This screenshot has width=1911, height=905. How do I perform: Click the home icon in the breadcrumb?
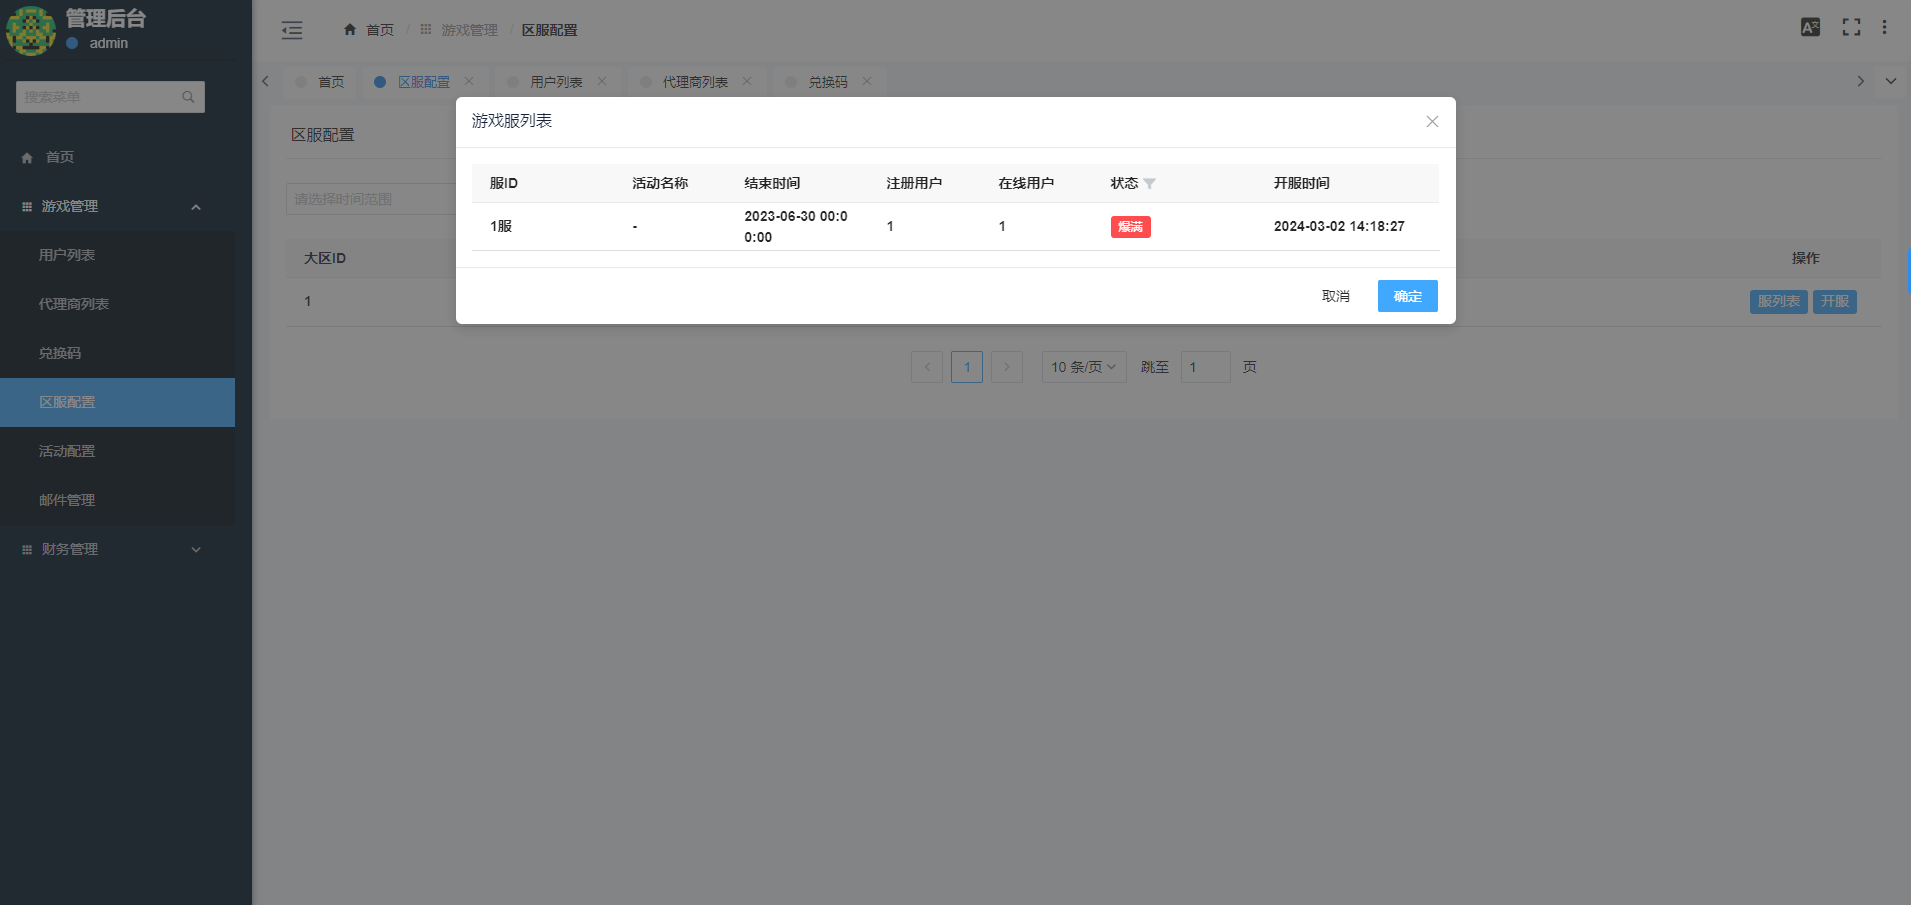tap(348, 30)
